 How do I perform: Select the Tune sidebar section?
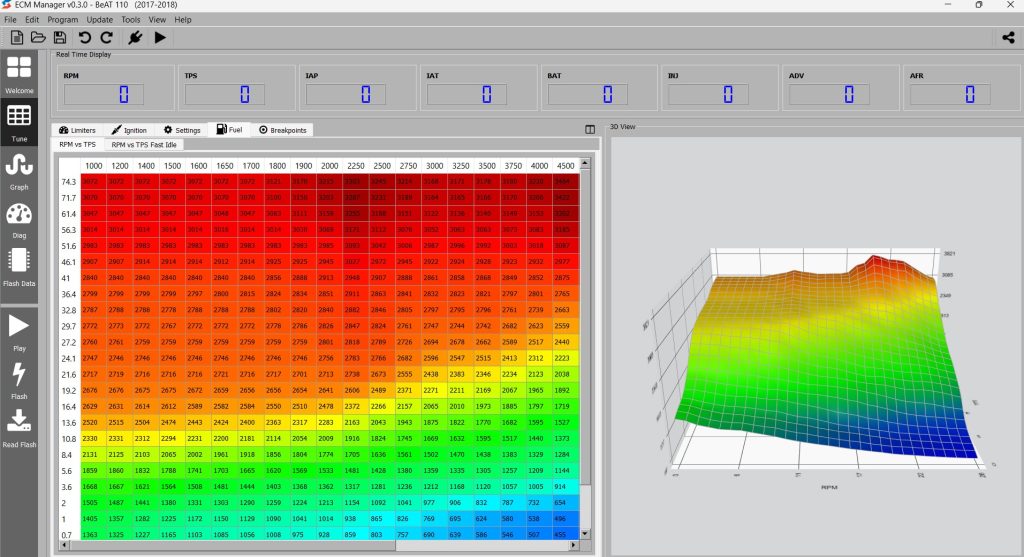tap(19, 122)
